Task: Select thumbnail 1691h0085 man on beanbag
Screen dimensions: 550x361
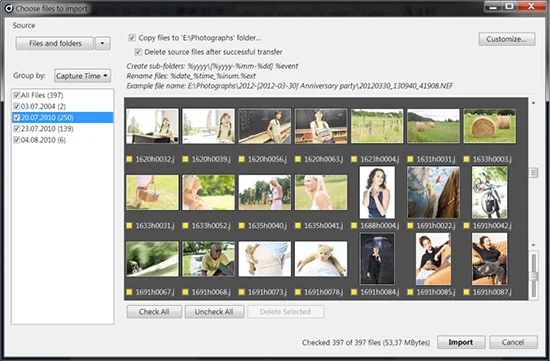Action: (433, 259)
